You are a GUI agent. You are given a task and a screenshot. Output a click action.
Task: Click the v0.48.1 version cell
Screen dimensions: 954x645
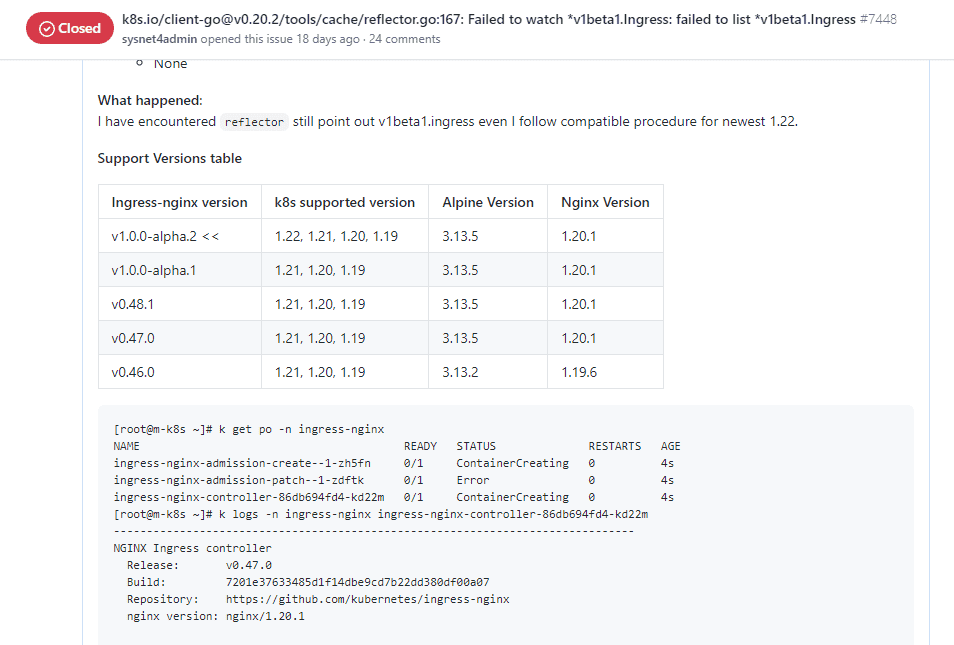[140, 304]
